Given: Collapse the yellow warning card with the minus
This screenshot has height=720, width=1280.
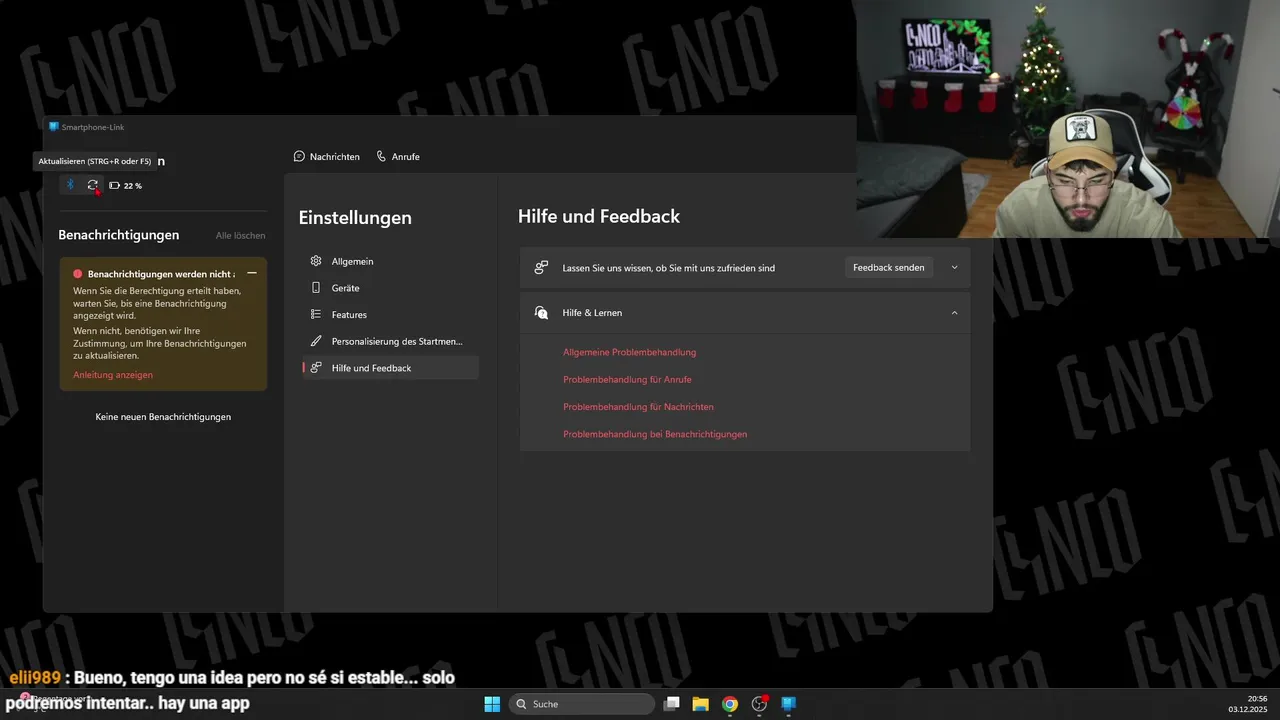Looking at the screenshot, I should (252, 273).
